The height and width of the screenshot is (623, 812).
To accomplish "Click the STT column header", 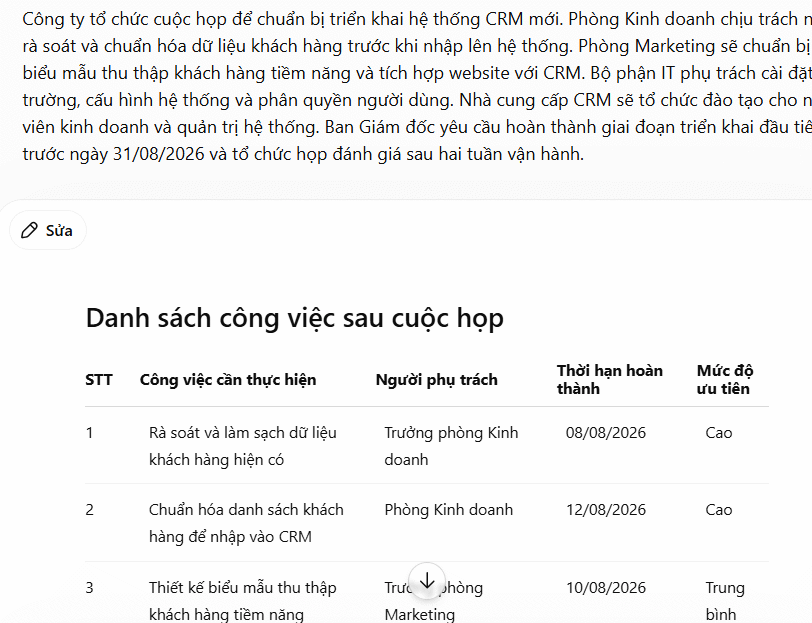I will point(99,380).
